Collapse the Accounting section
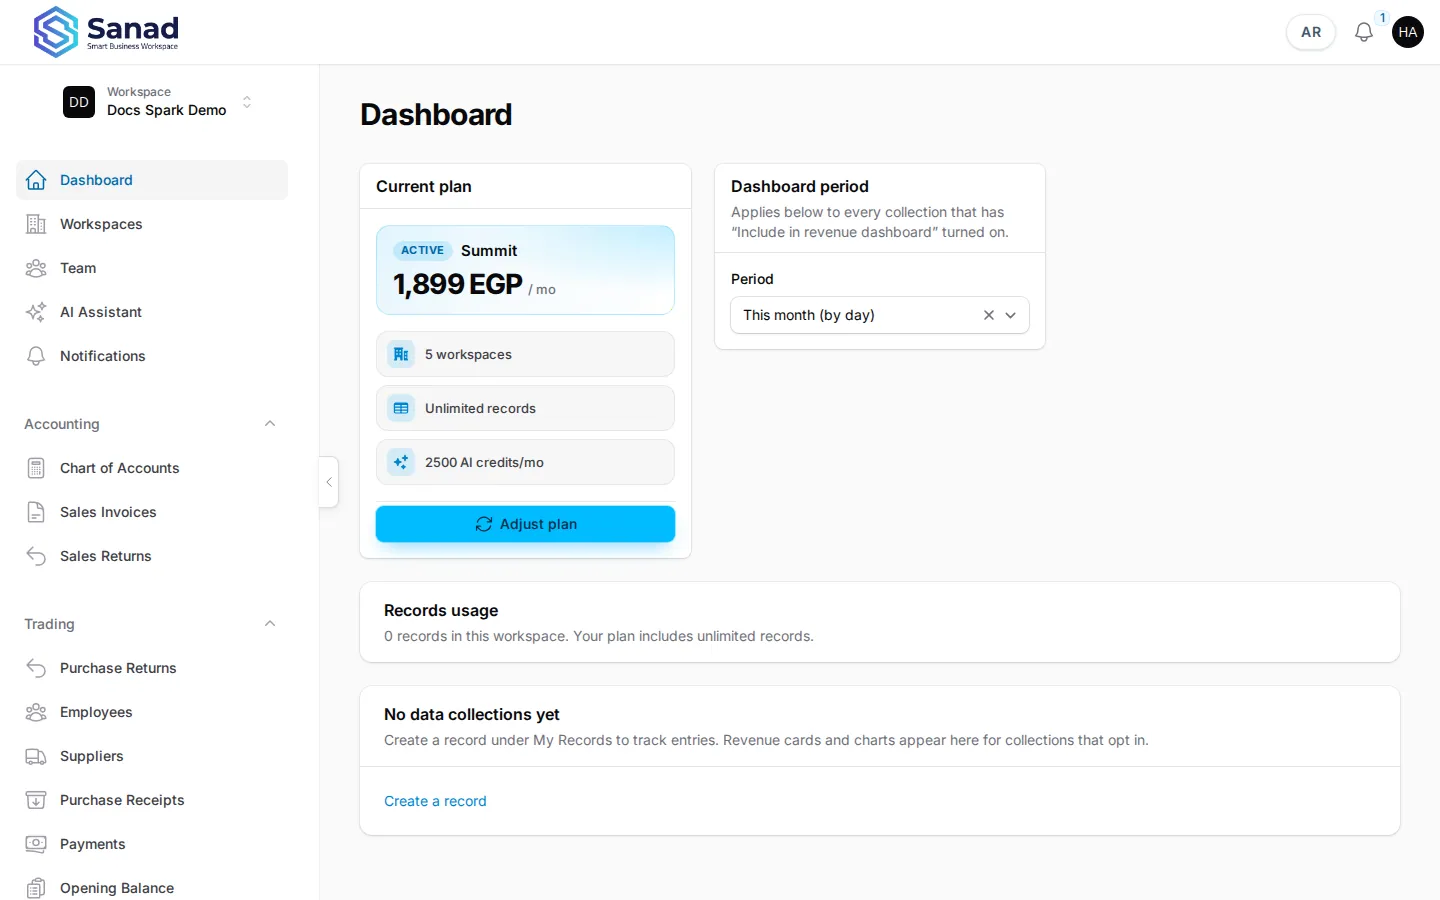 (x=270, y=424)
